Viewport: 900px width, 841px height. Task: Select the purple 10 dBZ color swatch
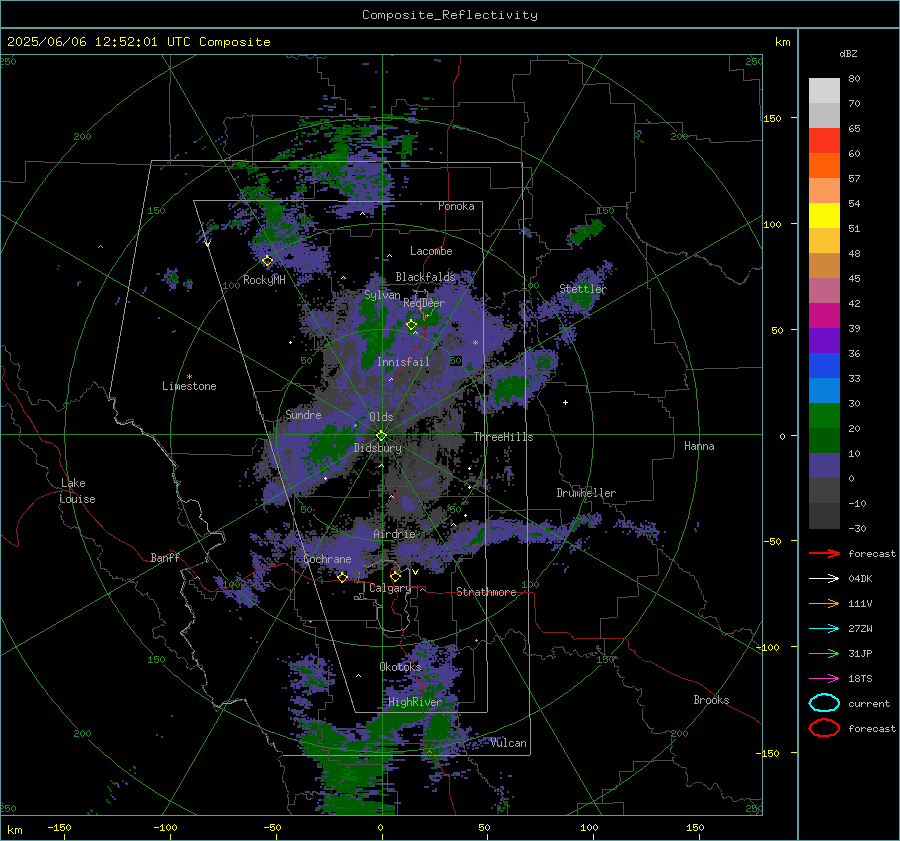pyautogui.click(x=824, y=465)
